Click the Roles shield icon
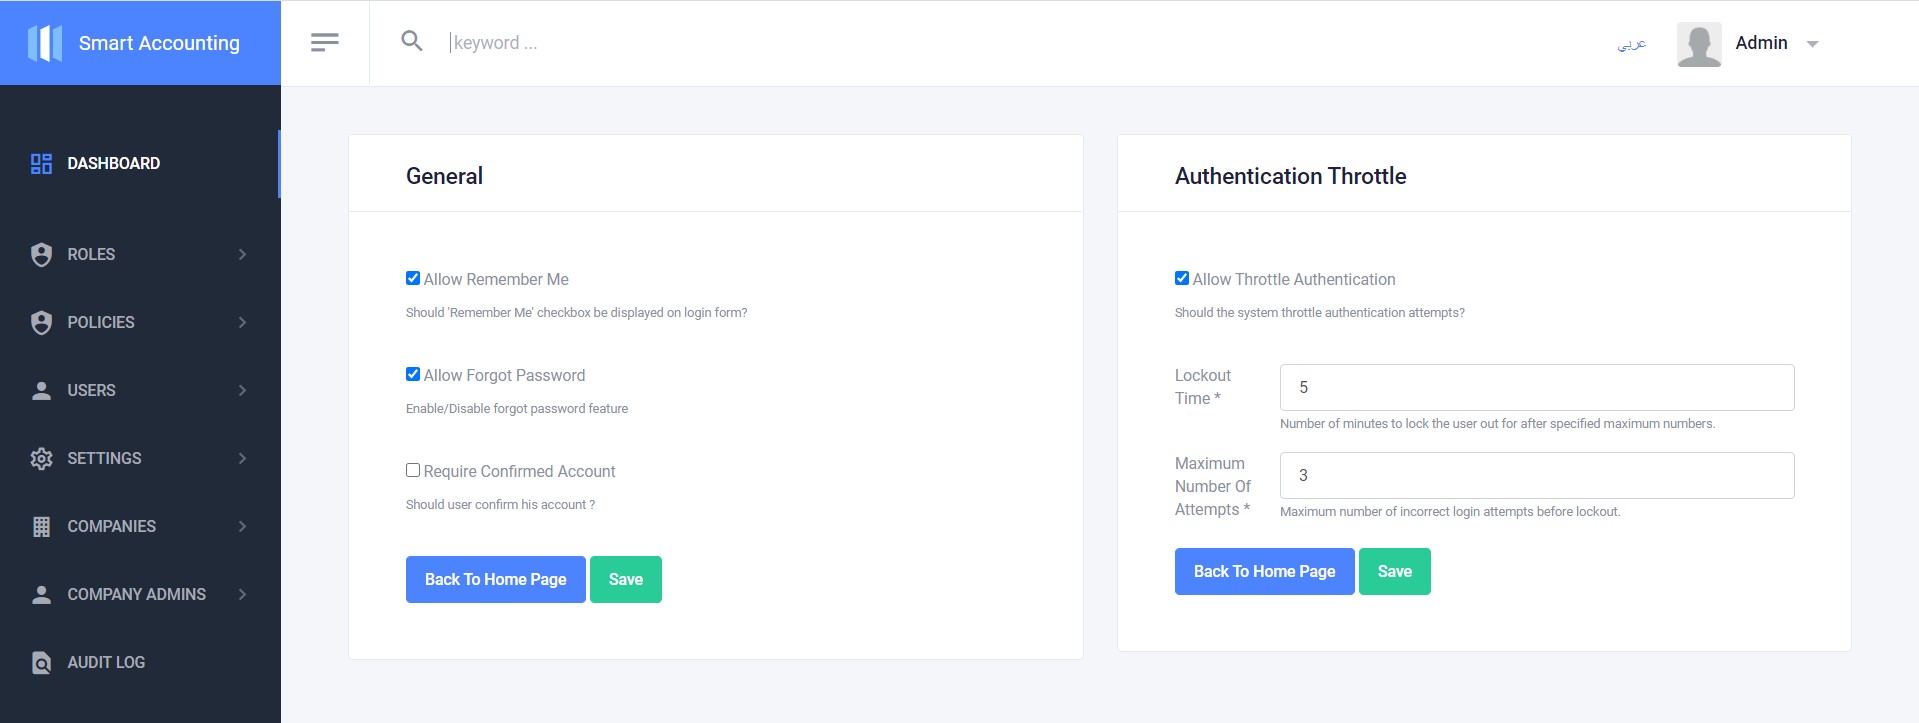Viewport: 1919px width, 723px height. tap(41, 255)
